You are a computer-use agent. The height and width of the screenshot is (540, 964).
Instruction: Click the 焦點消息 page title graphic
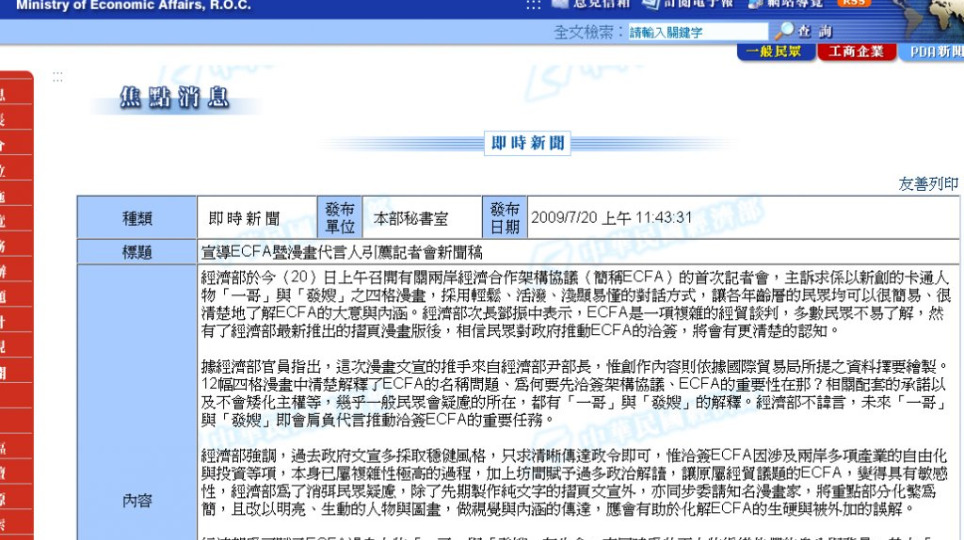pos(174,98)
